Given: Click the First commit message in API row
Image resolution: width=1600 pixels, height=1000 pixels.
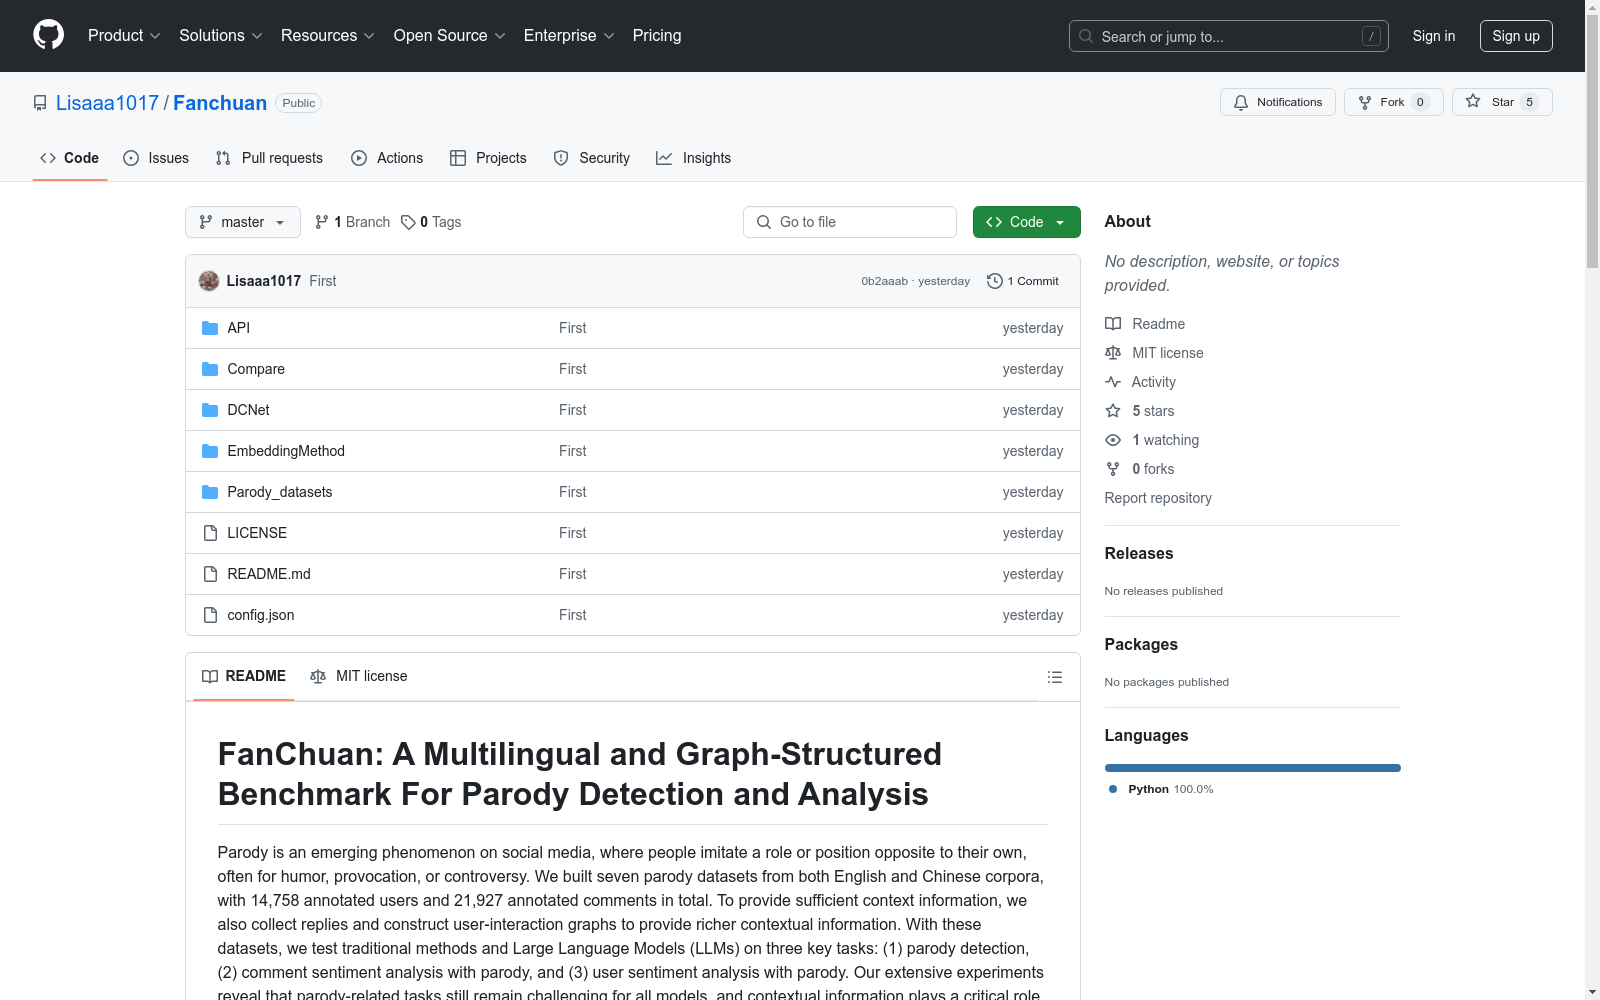Looking at the screenshot, I should pos(573,328).
